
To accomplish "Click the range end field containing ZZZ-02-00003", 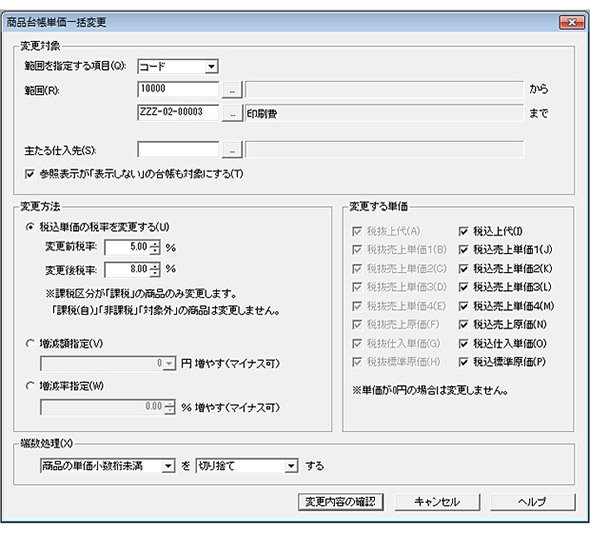I will point(178,112).
